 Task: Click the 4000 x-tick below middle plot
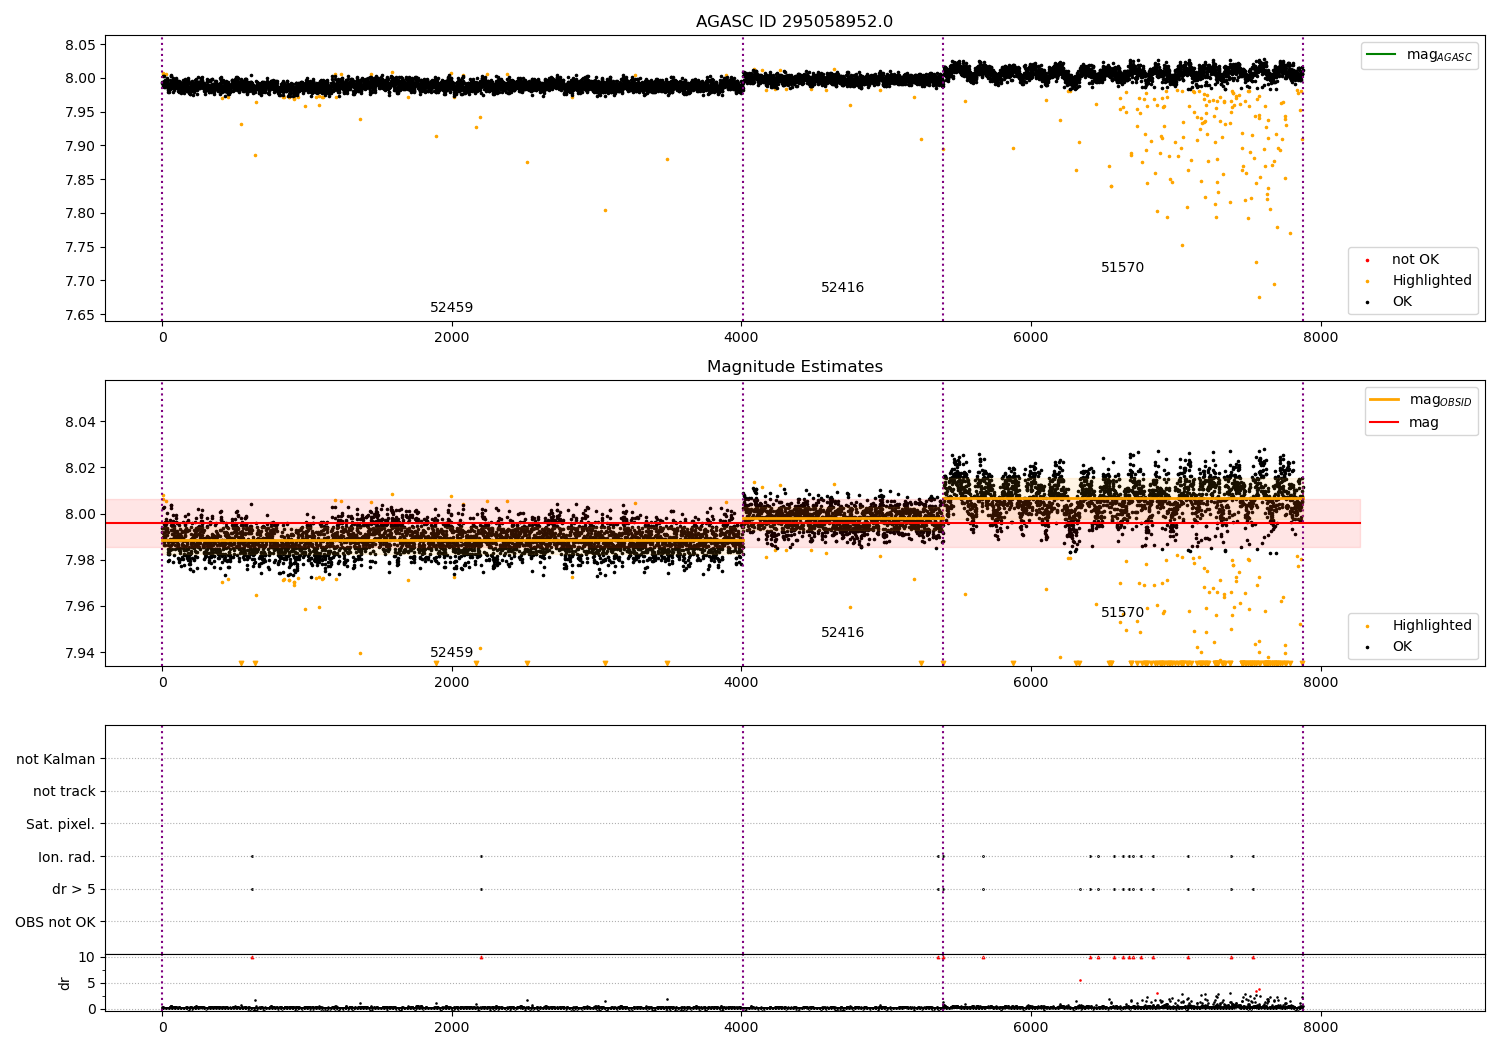[x=741, y=683]
